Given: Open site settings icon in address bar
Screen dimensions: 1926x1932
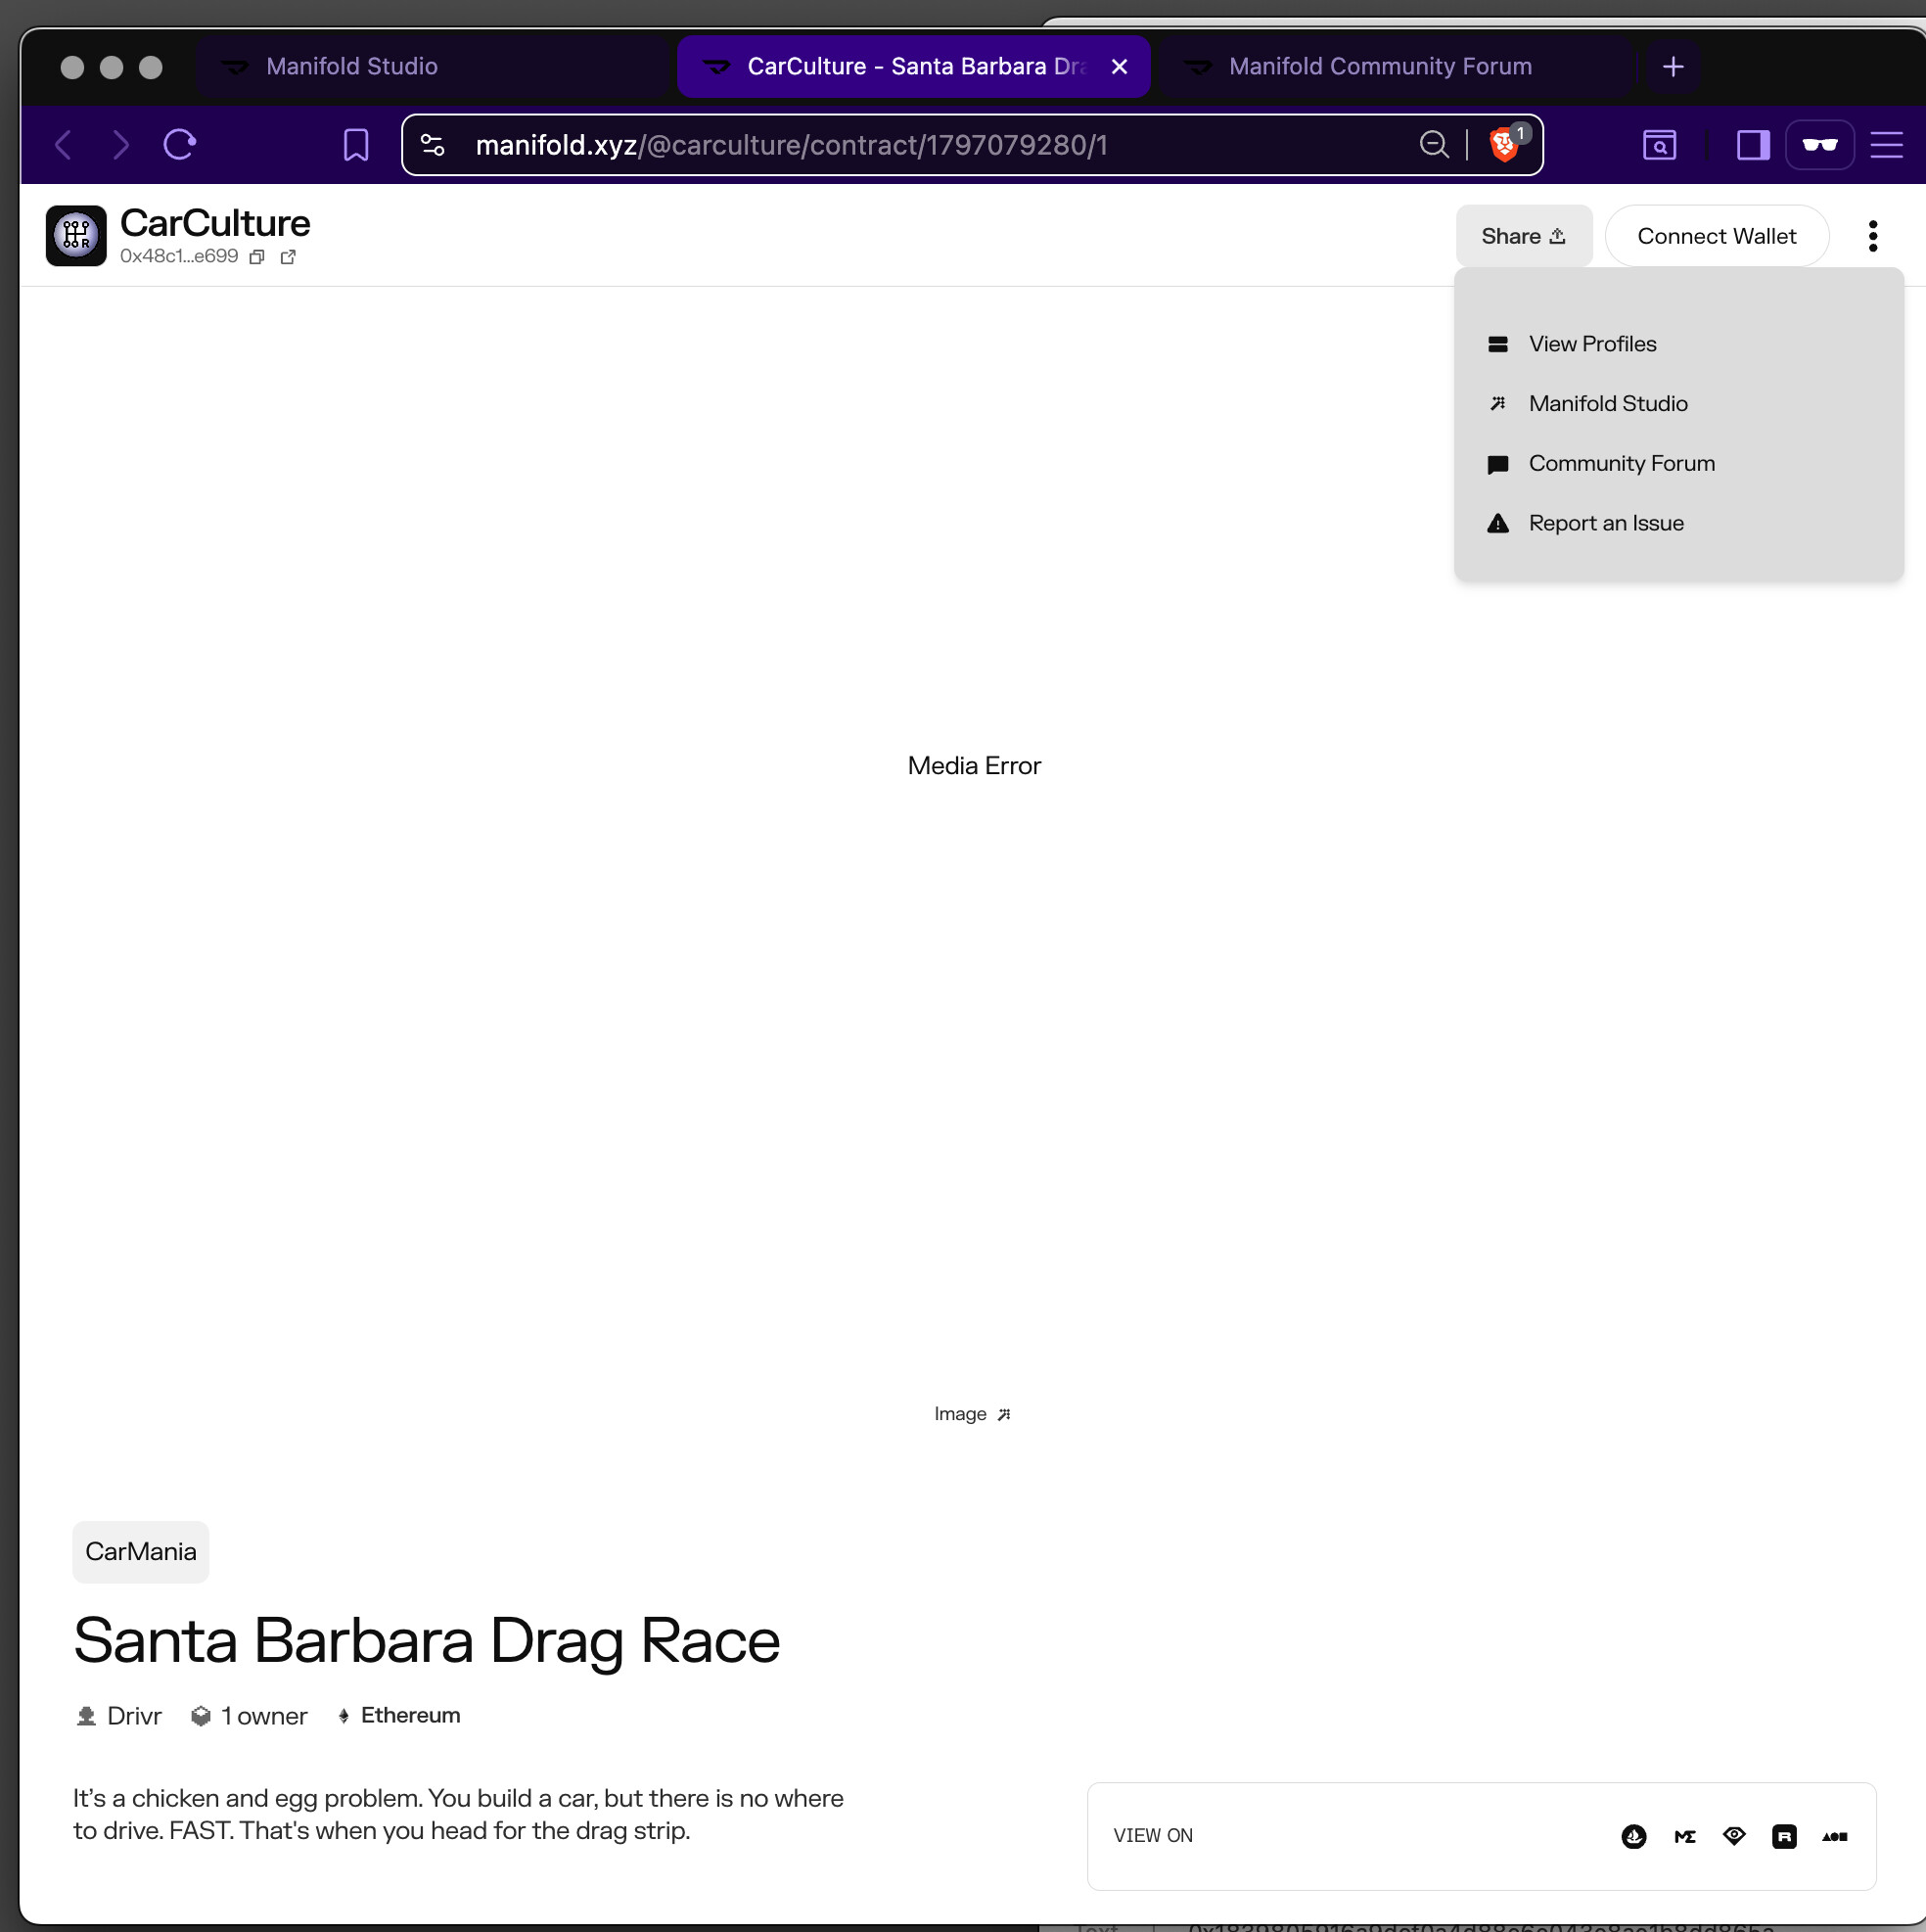Looking at the screenshot, I should click(432, 145).
